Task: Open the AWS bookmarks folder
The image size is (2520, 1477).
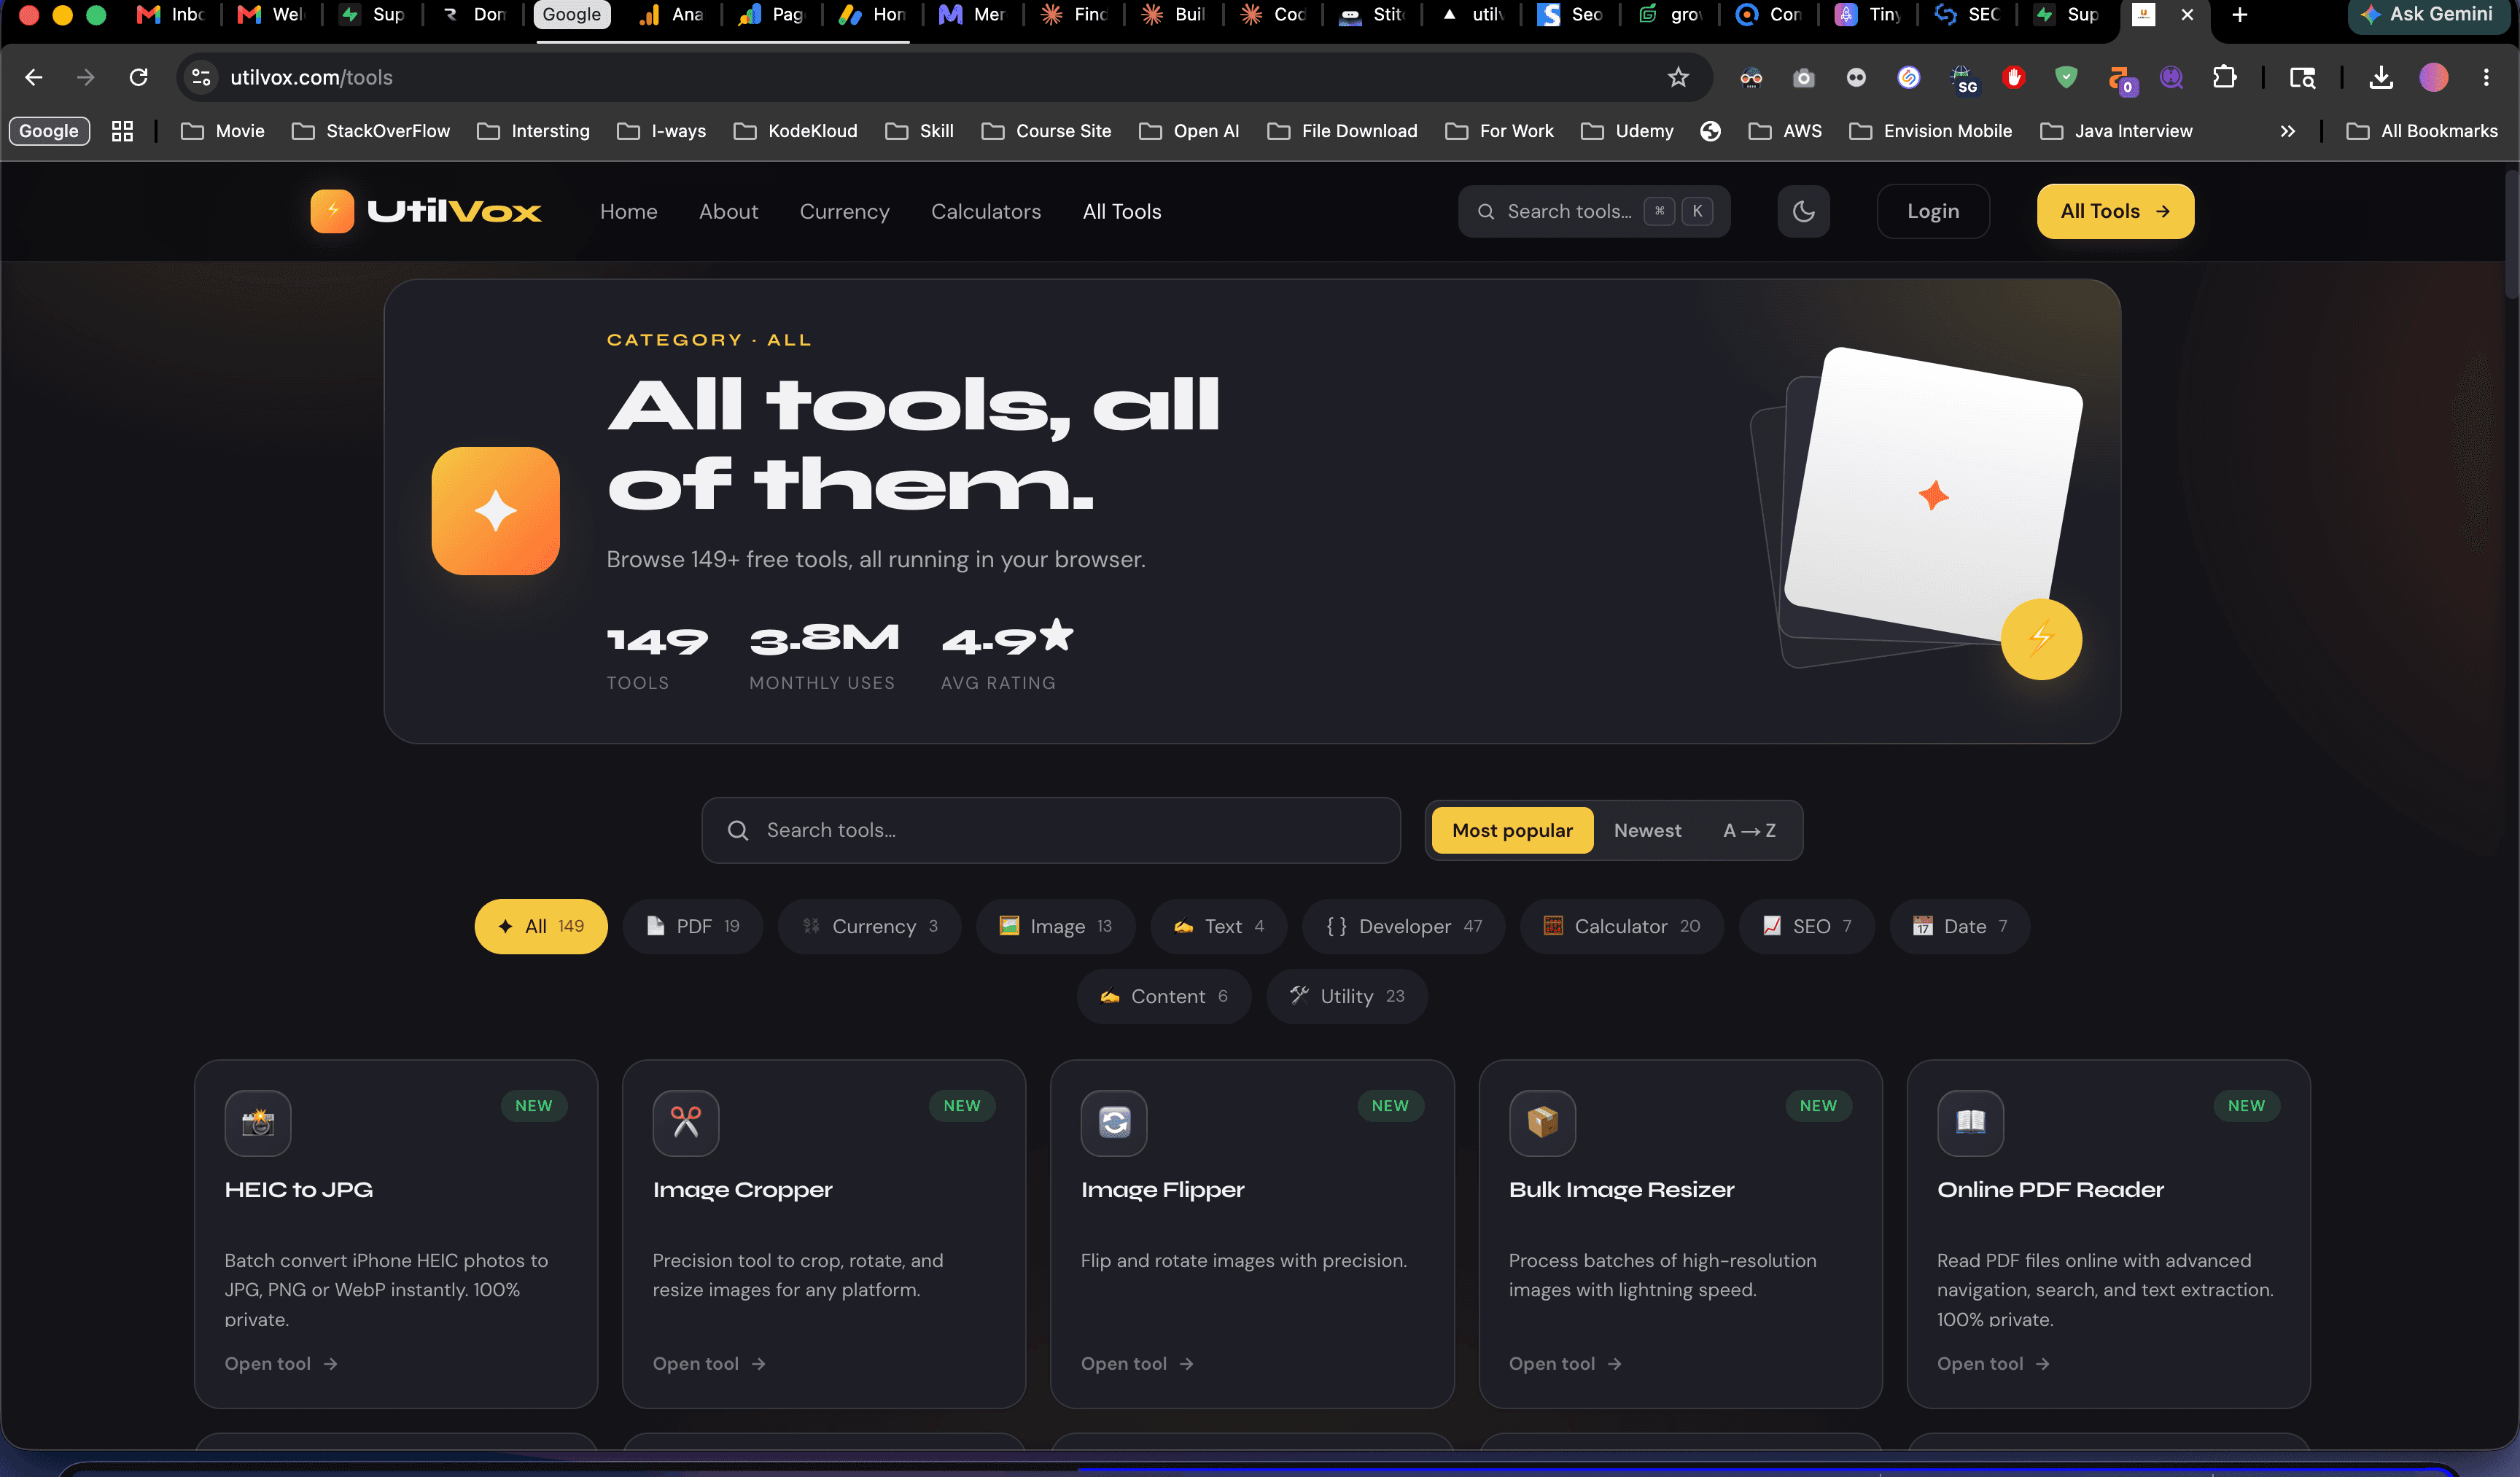Action: click(1785, 131)
